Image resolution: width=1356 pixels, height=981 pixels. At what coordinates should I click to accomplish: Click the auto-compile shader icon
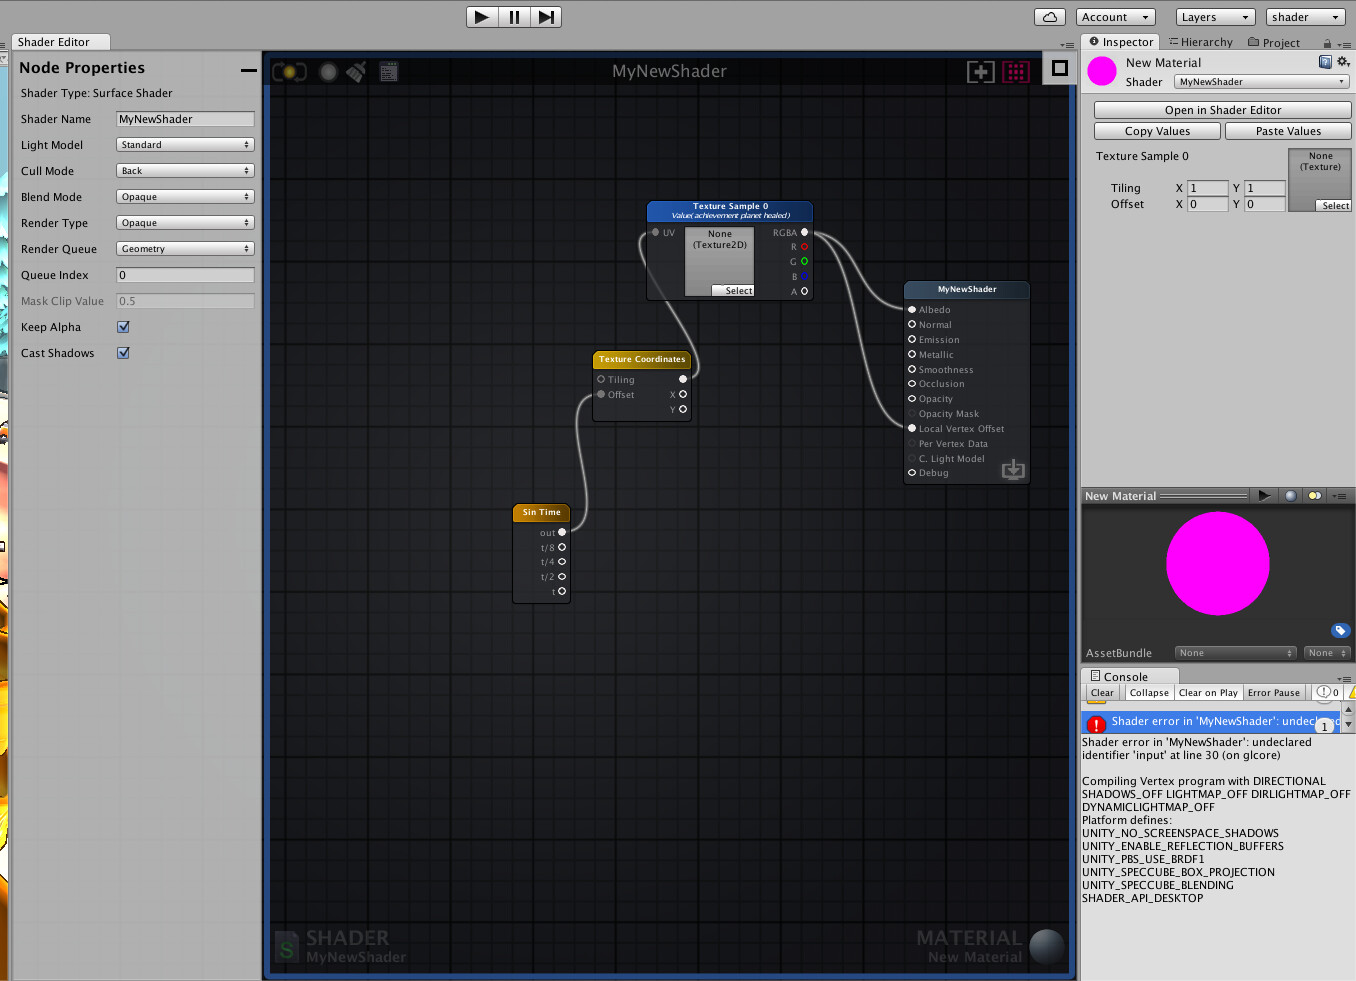(288, 71)
